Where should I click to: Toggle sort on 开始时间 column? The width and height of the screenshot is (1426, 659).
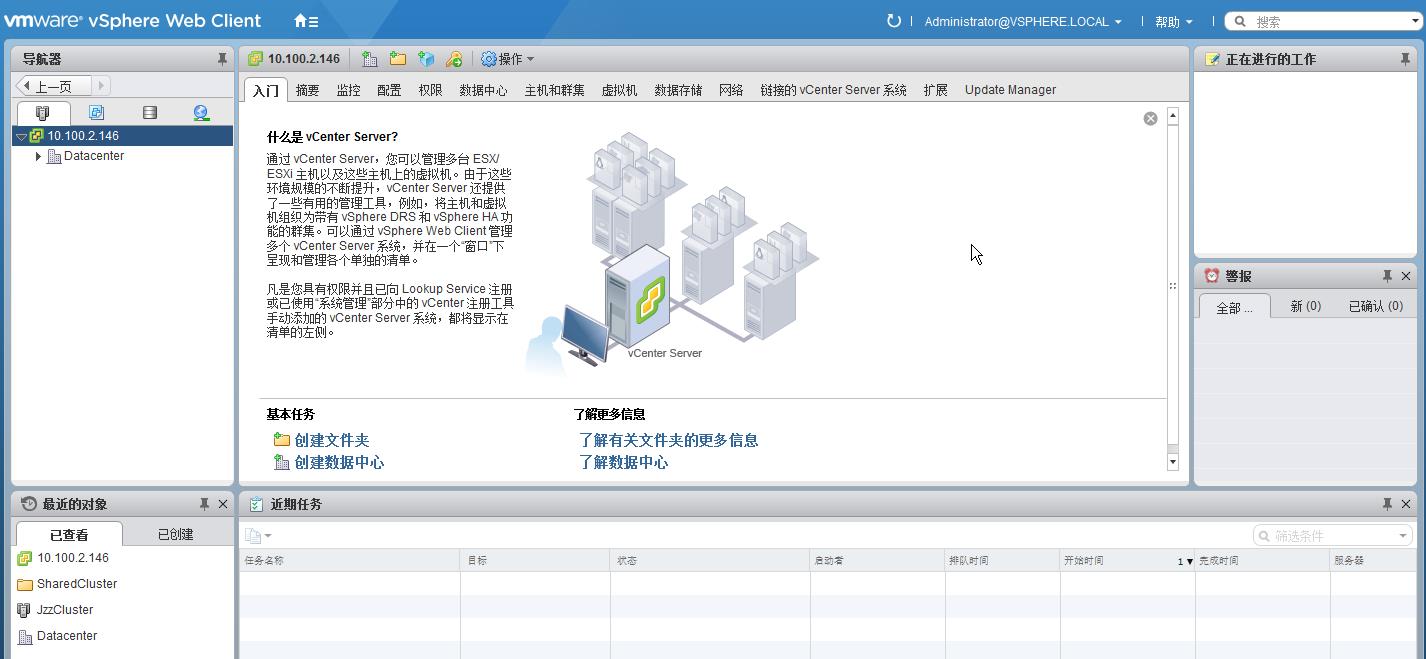pos(1127,560)
